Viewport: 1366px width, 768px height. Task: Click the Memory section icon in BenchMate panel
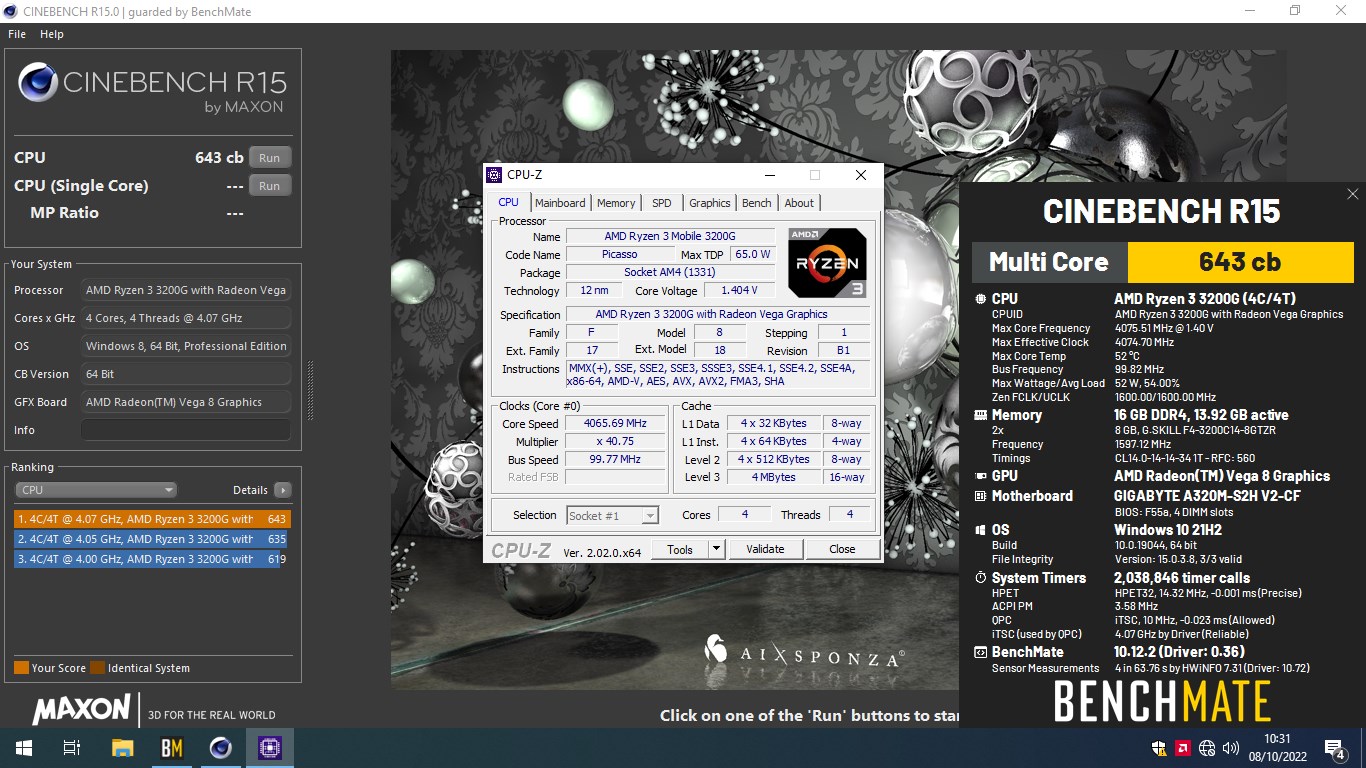pyautogui.click(x=980, y=415)
